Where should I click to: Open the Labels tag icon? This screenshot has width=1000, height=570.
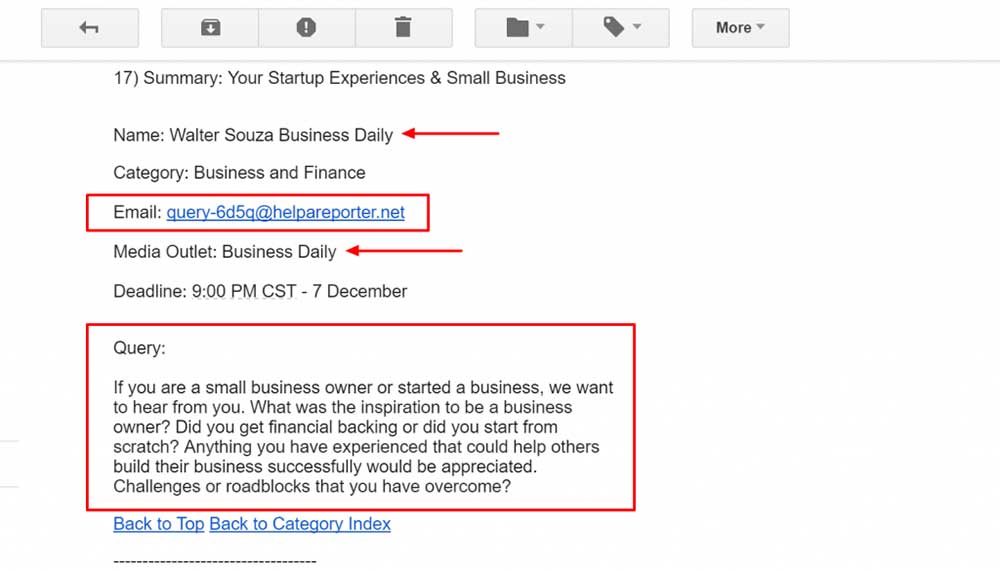[614, 27]
